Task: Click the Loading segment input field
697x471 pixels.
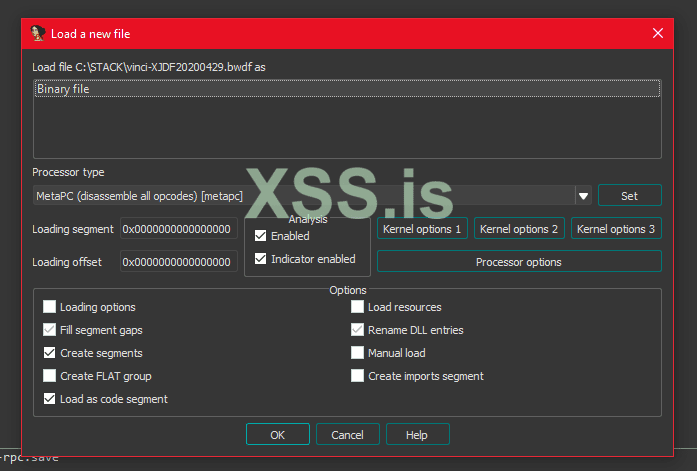Action: pos(179,229)
